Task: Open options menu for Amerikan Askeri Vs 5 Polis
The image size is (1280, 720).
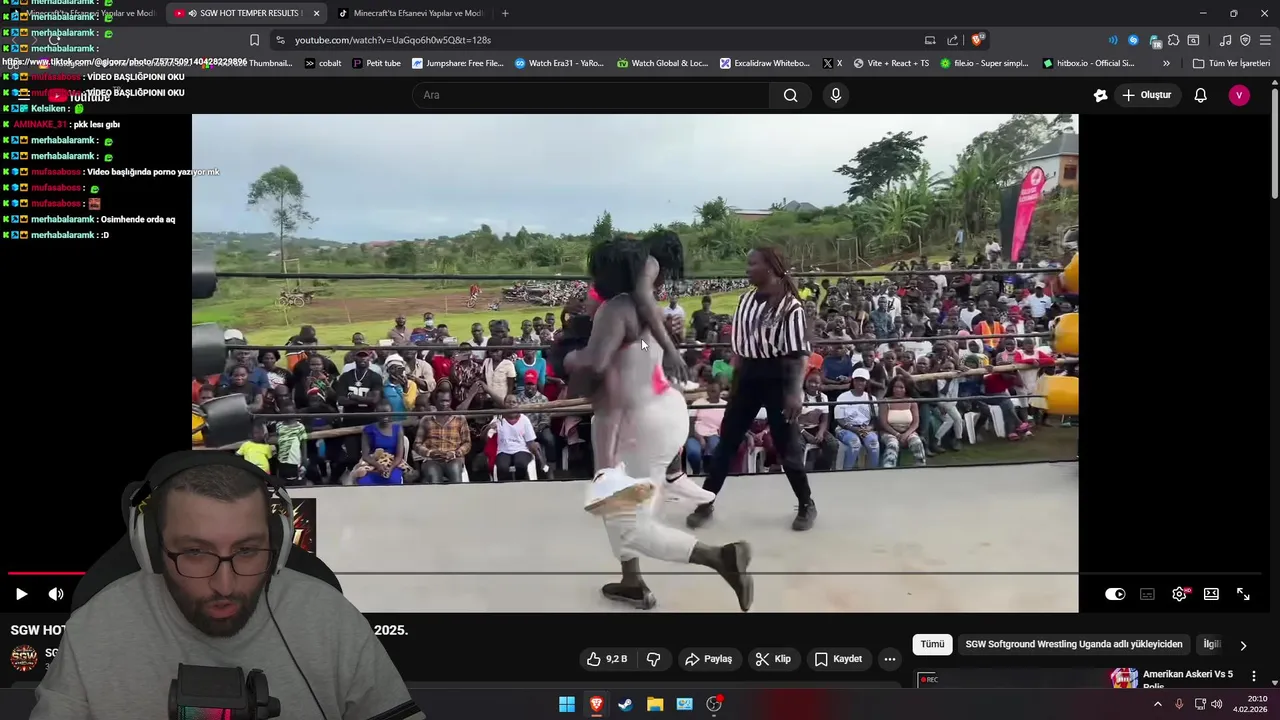Action: tap(1253, 677)
